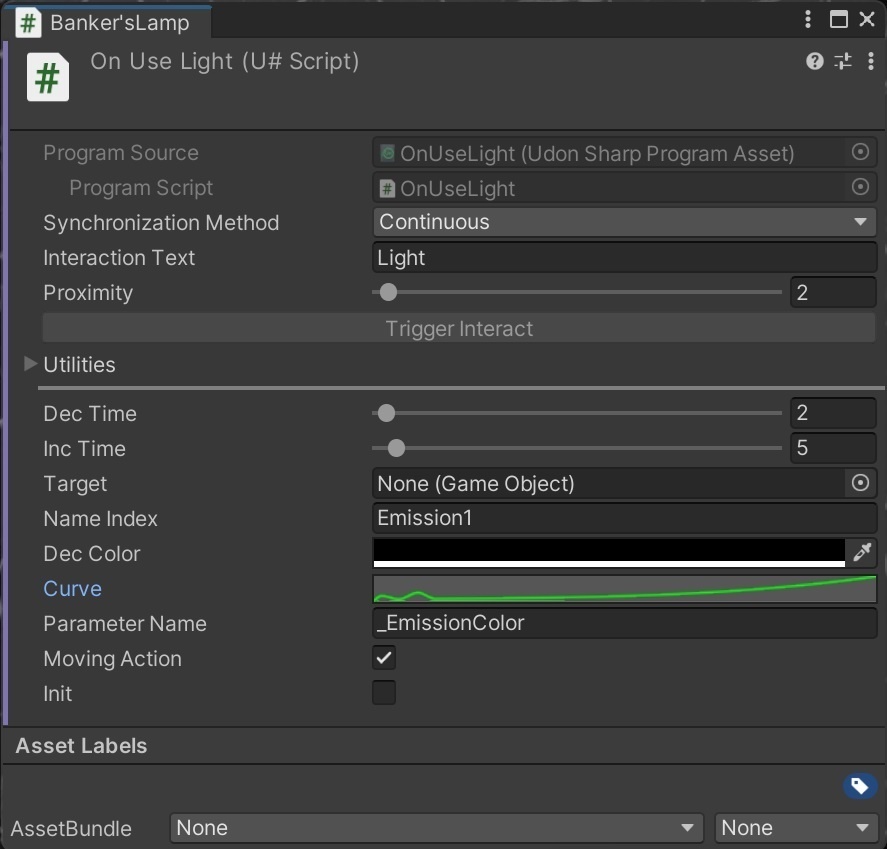Open the Synchronization Method dropdown
This screenshot has width=887, height=849.
(624, 222)
